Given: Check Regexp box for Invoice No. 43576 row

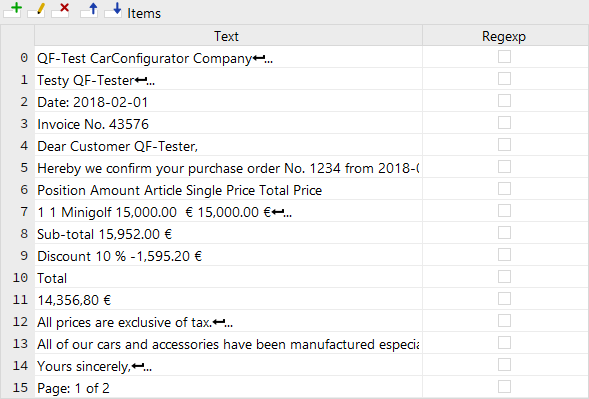Looking at the screenshot, I should pyautogui.click(x=504, y=123).
